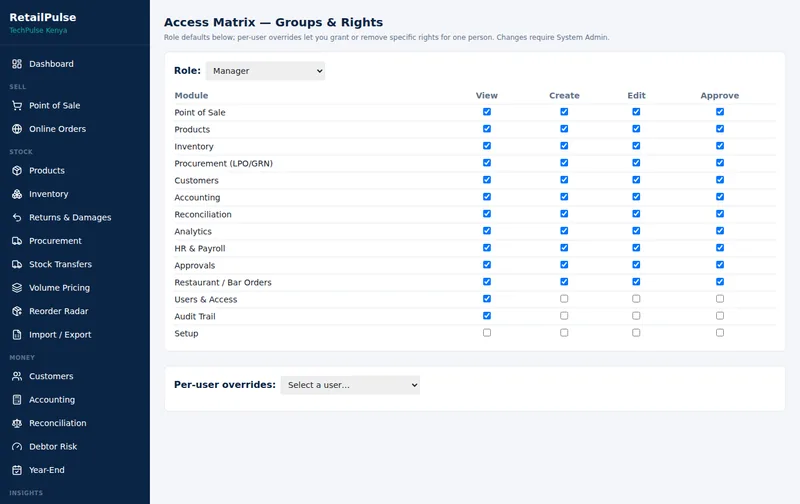Uncheck View for Approvals module
This screenshot has width=800, height=504.
tap(487, 265)
